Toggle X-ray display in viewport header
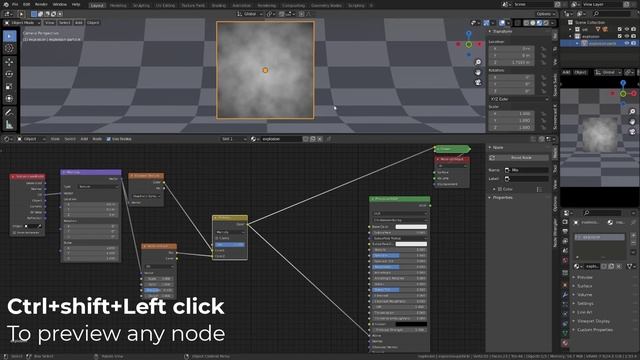The width and height of the screenshot is (640, 360). click(x=518, y=23)
